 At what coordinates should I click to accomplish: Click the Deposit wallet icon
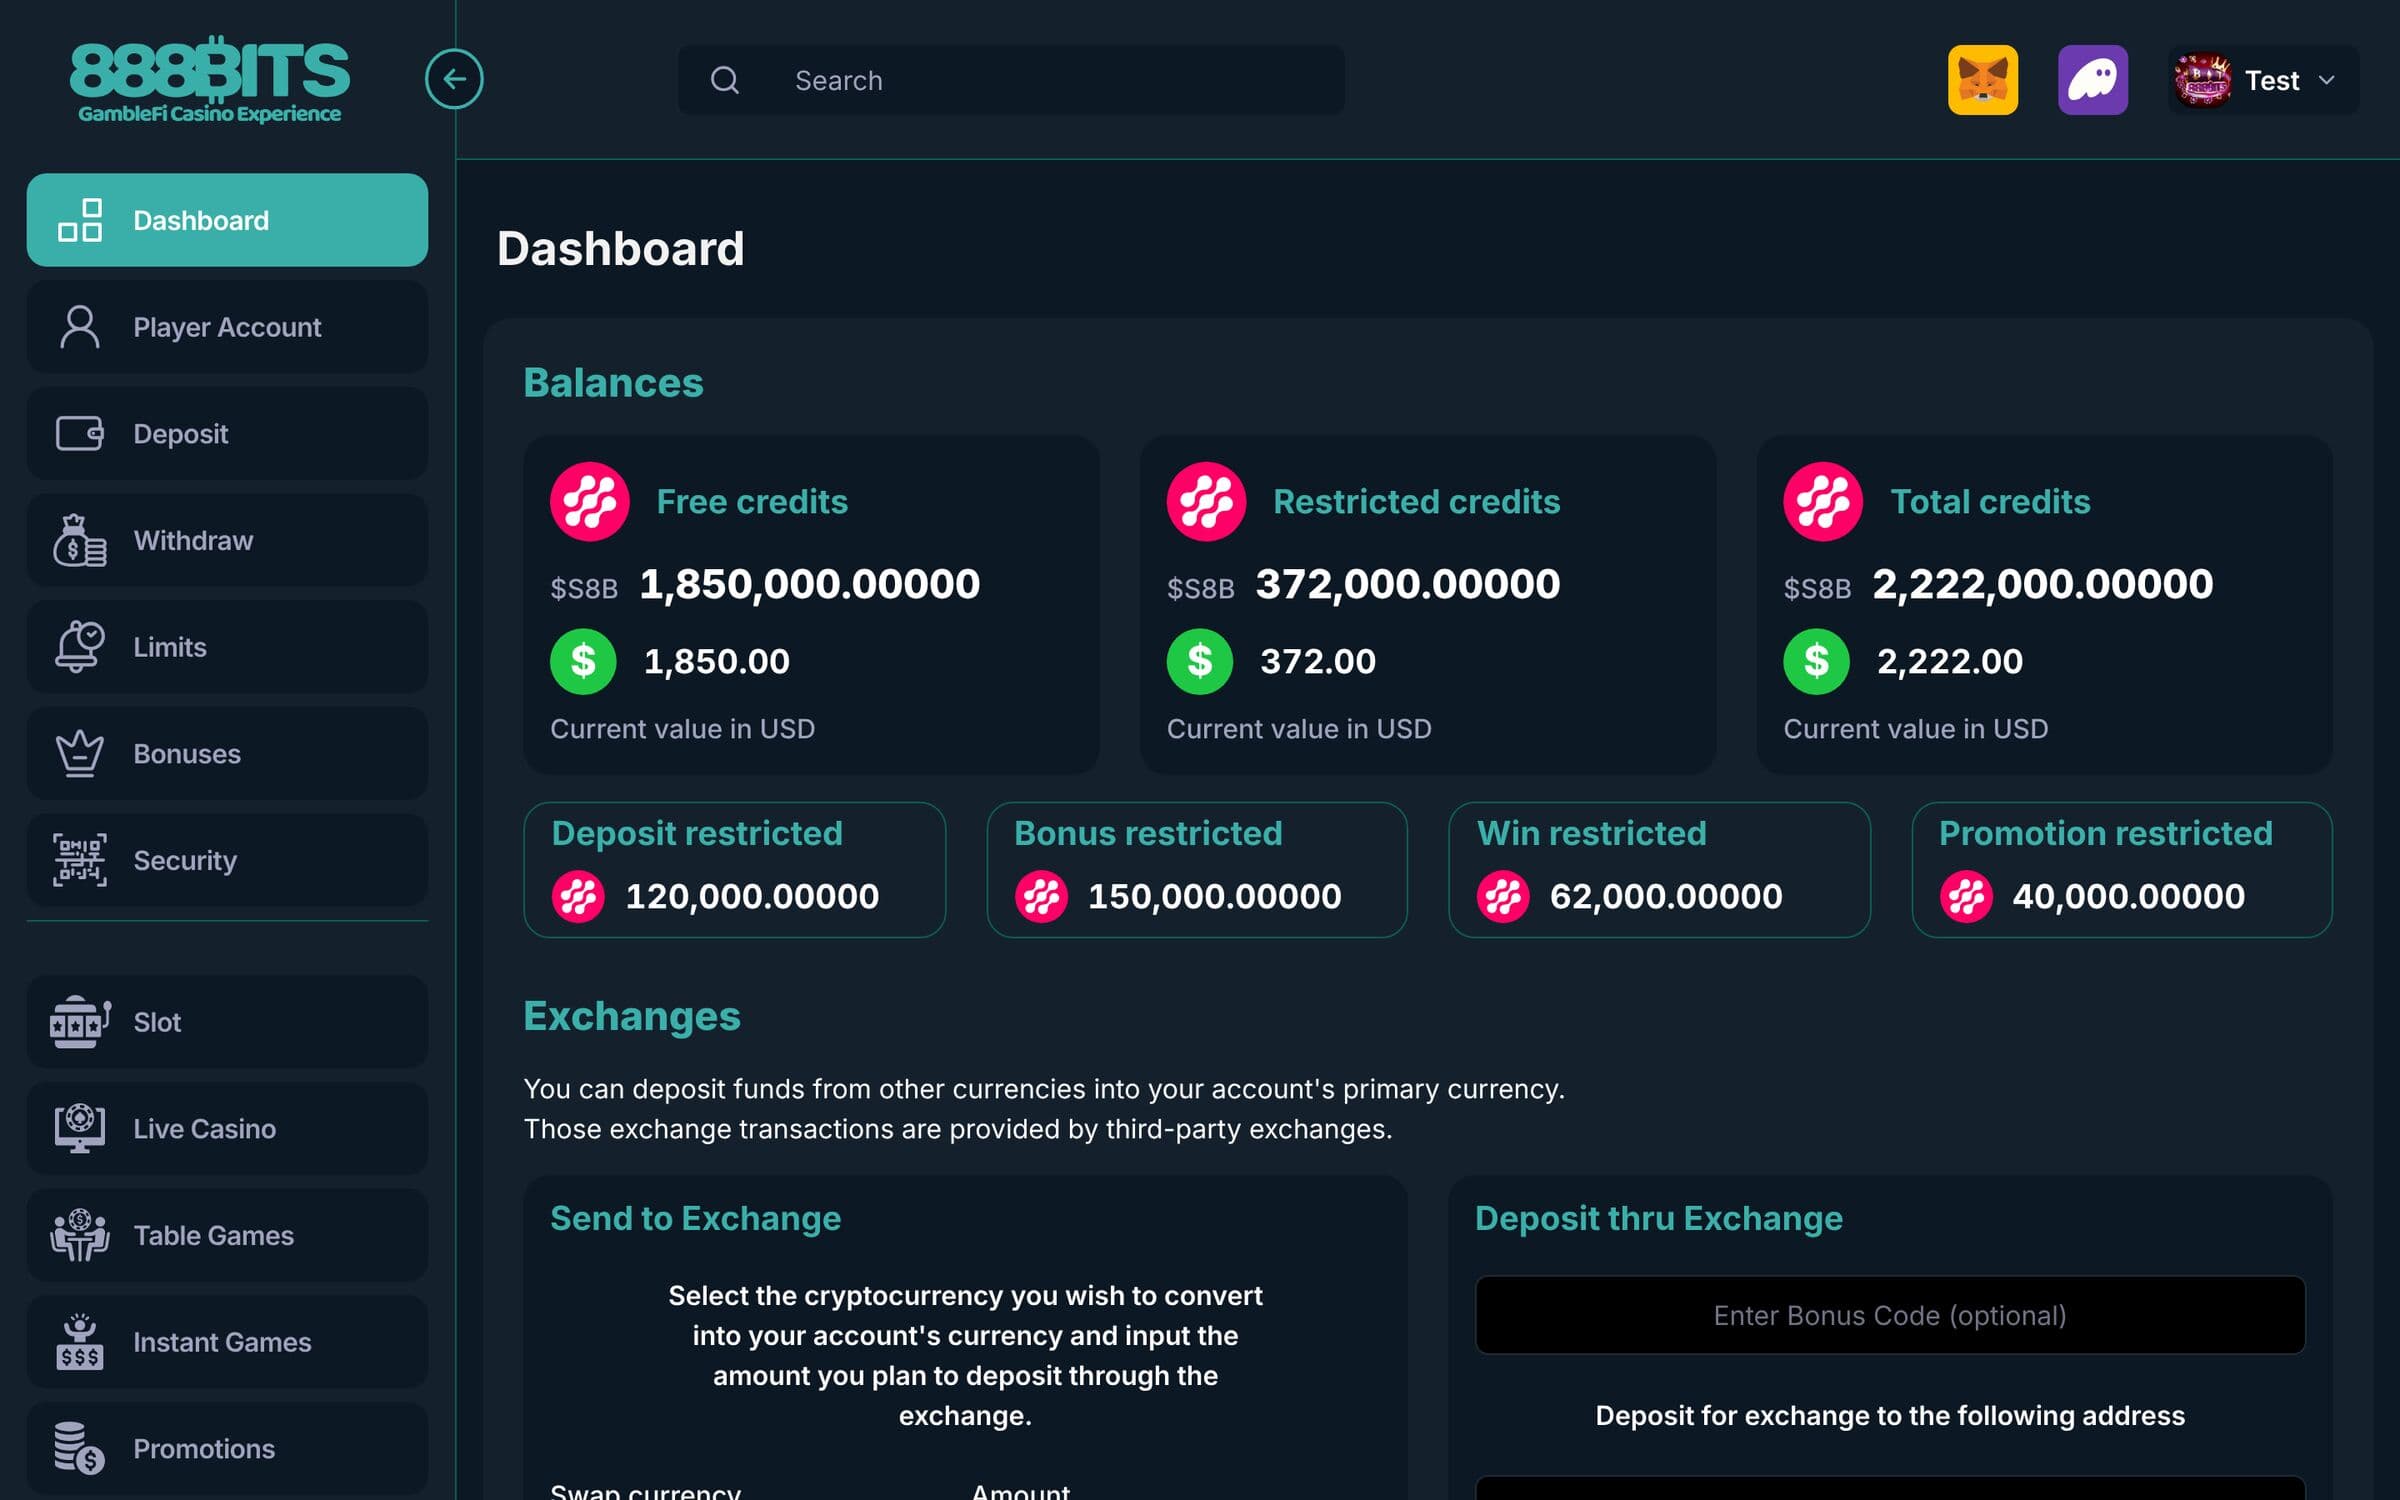pyautogui.click(x=80, y=434)
